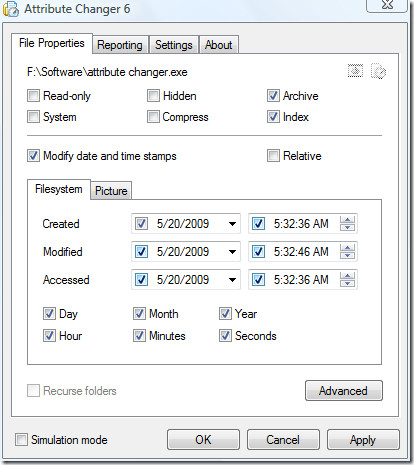The image size is (414, 465).
Task: Click the clock-page icon at top right
Action: tap(378, 71)
